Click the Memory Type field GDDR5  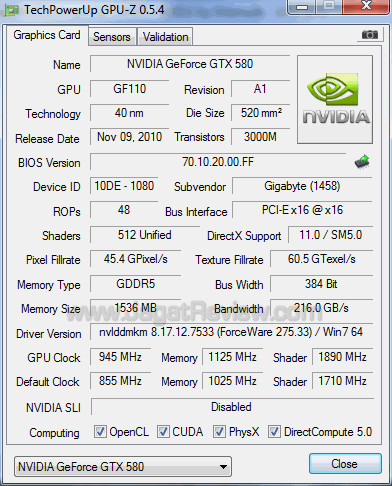point(135,284)
